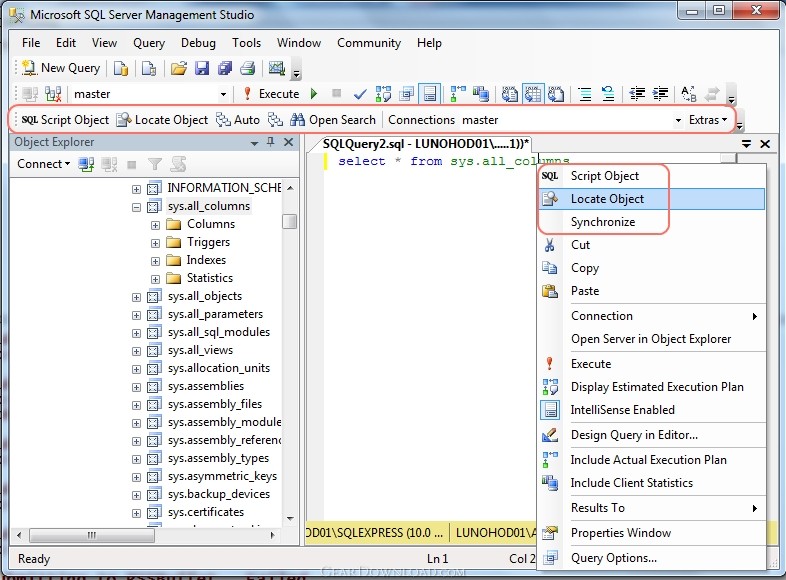Image resolution: width=786 pixels, height=580 pixels.
Task: Click the Activity Monitor icon
Action: point(277,68)
